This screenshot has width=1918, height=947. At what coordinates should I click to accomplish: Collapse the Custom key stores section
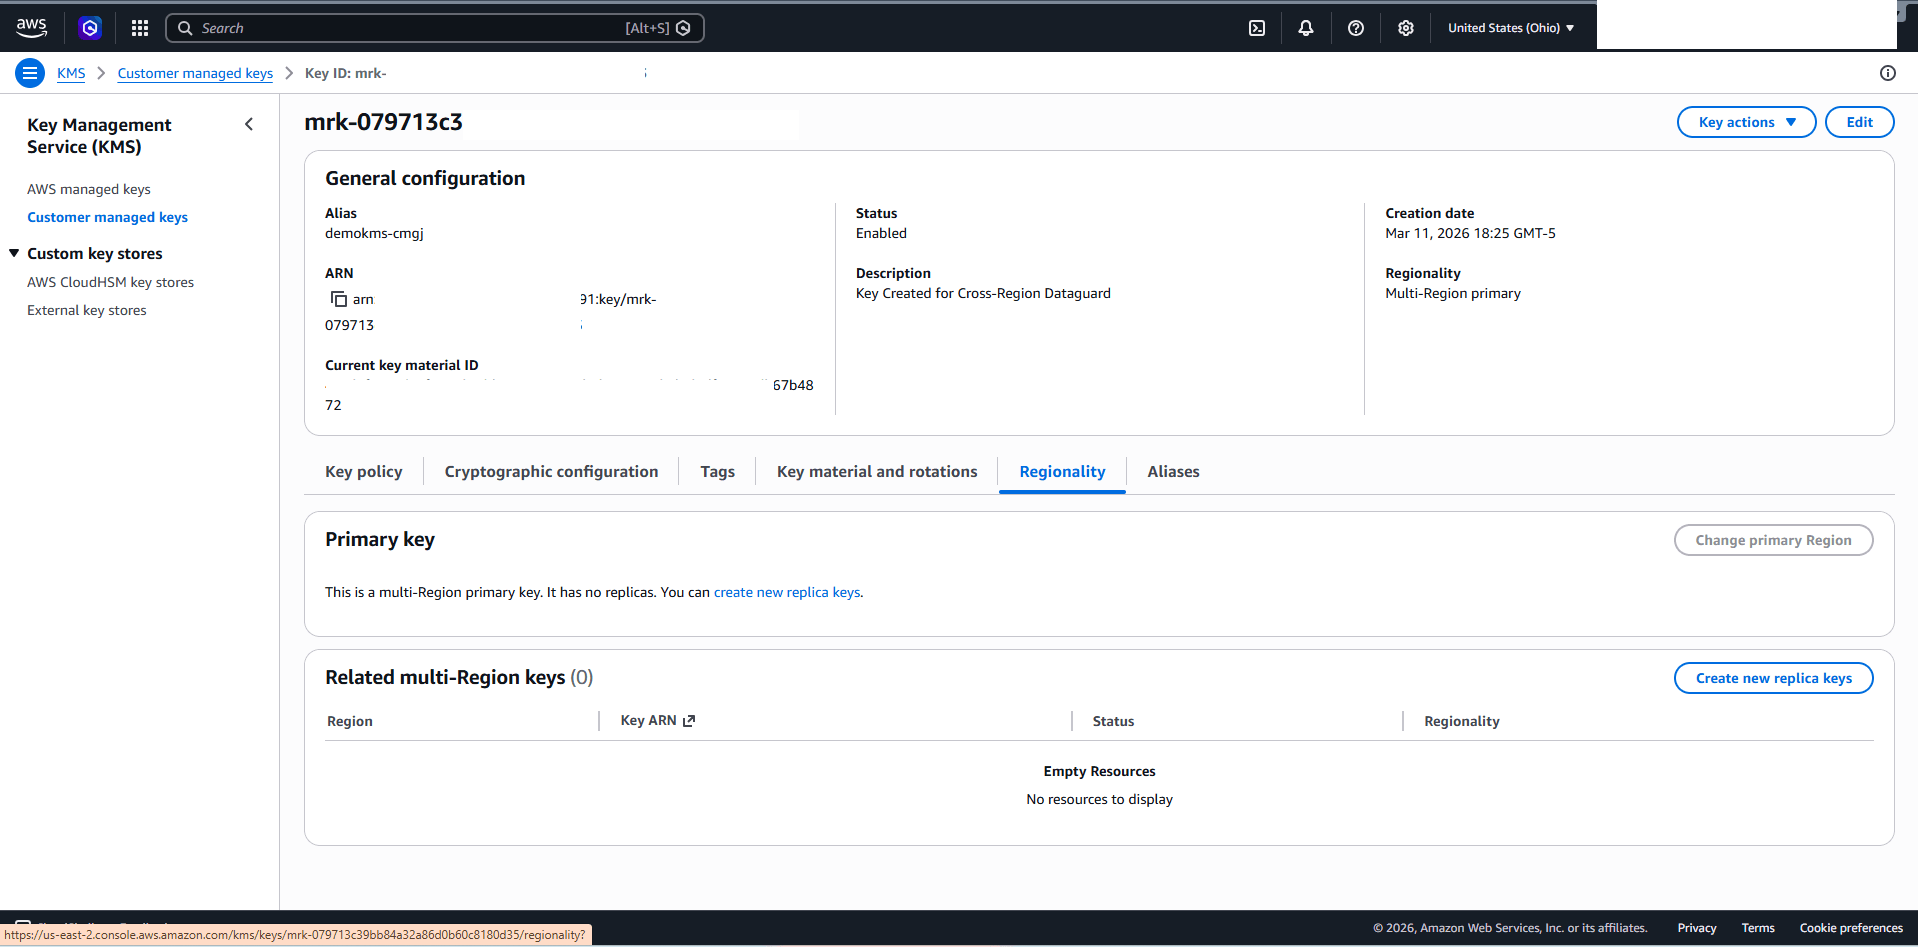[x=13, y=253]
